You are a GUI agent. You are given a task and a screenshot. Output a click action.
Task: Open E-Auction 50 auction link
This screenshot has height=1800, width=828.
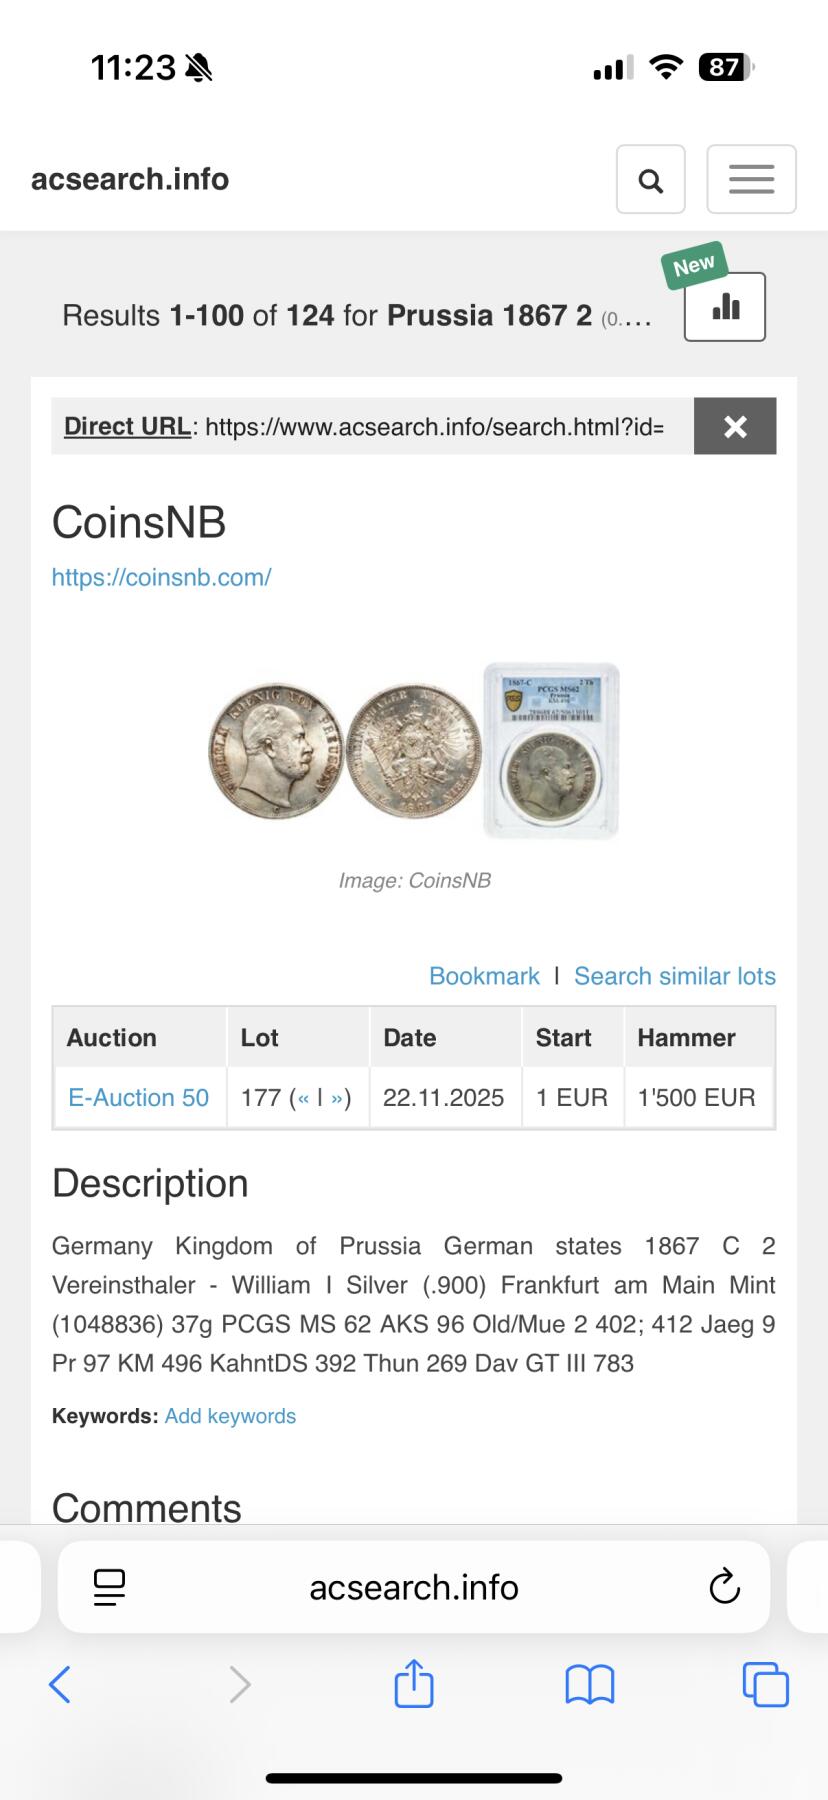click(138, 1098)
